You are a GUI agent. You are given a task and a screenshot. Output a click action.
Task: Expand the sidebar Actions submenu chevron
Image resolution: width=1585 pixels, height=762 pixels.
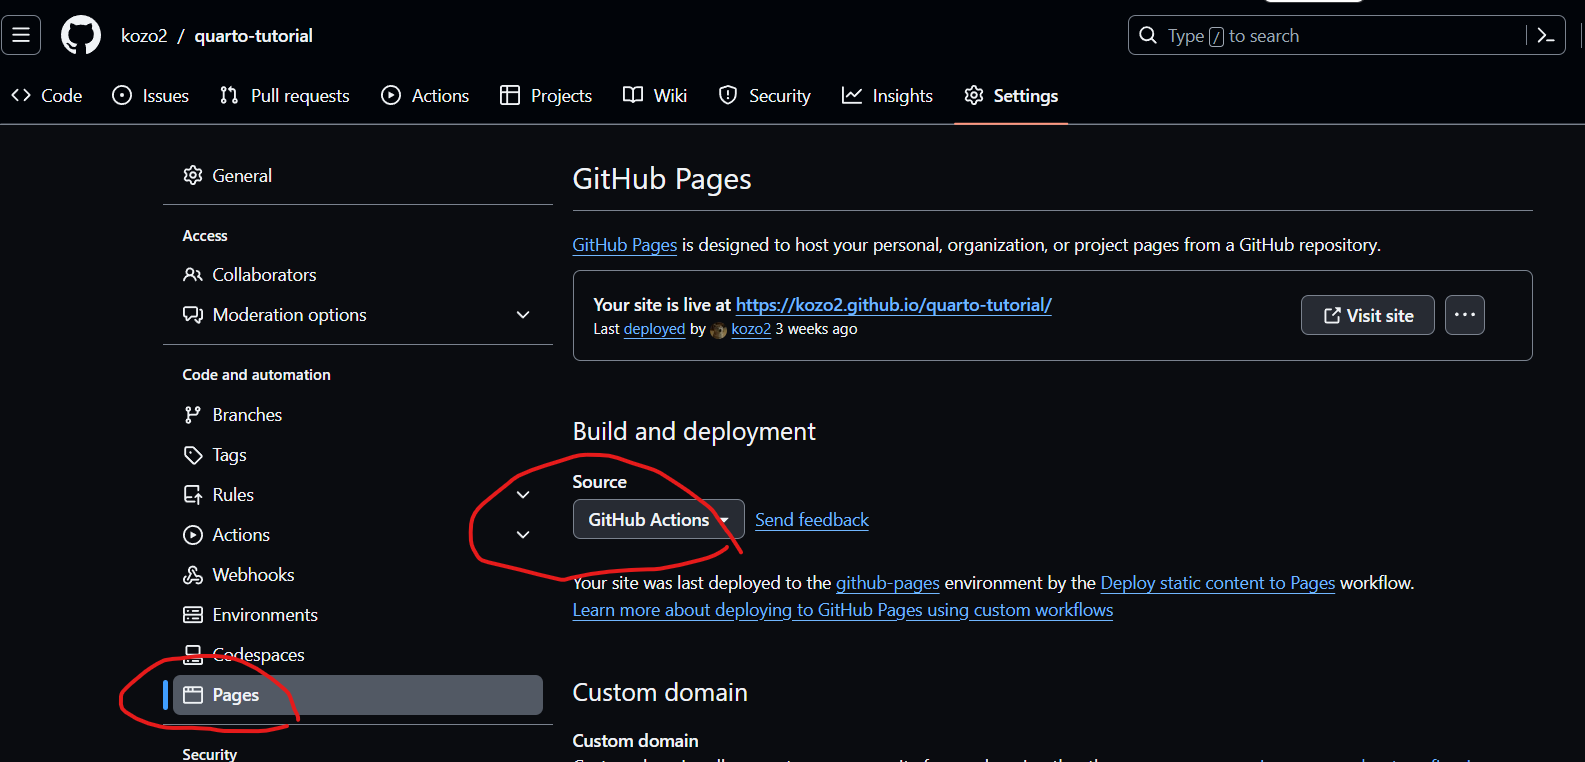point(523,534)
